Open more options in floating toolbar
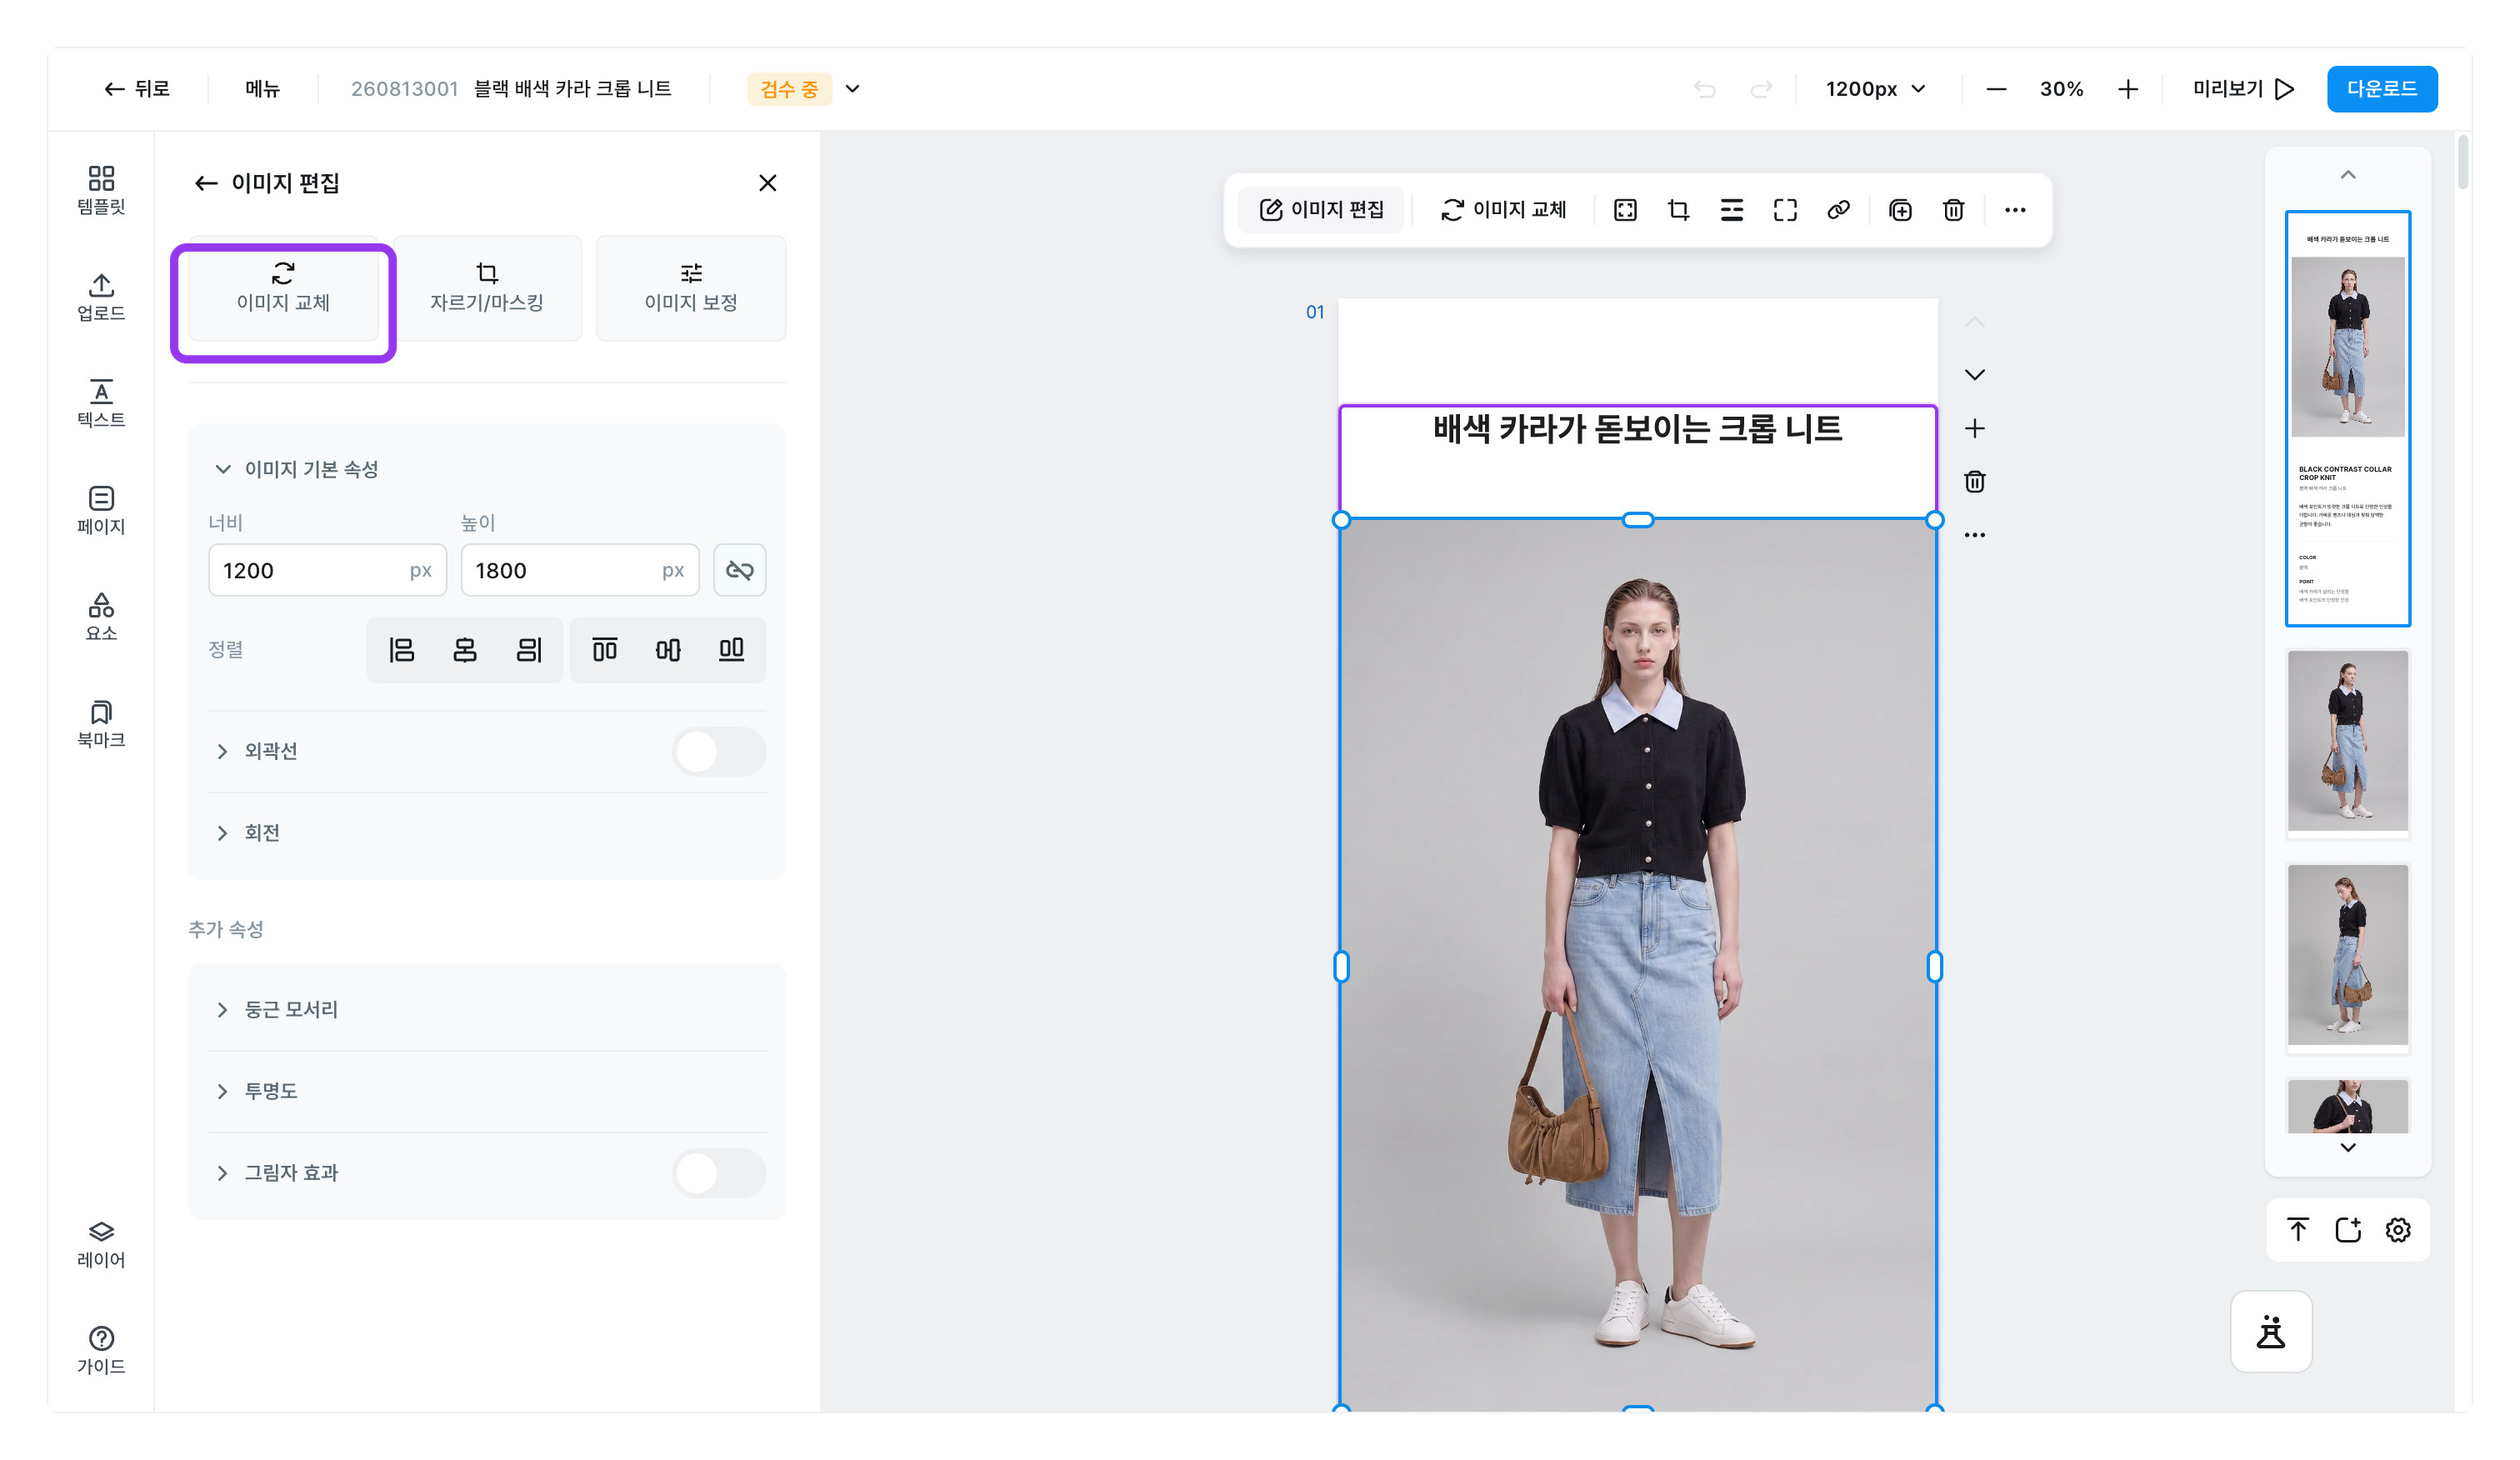Image resolution: width=2520 pixels, height=1460 pixels. (x=2015, y=210)
